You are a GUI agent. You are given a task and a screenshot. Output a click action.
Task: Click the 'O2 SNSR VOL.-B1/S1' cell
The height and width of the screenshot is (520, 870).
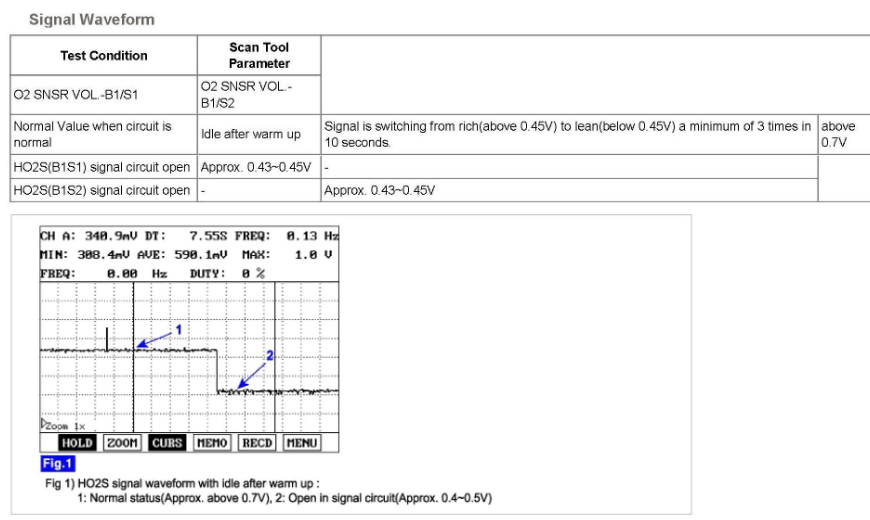pos(104,95)
